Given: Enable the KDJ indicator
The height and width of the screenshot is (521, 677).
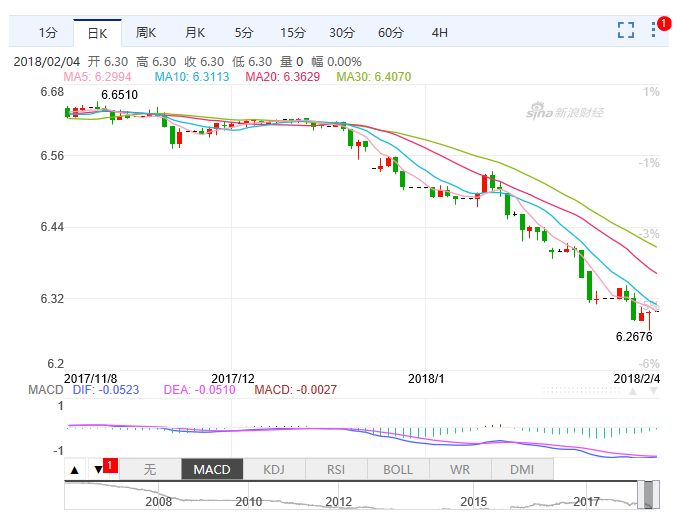Looking at the screenshot, I should [274, 469].
